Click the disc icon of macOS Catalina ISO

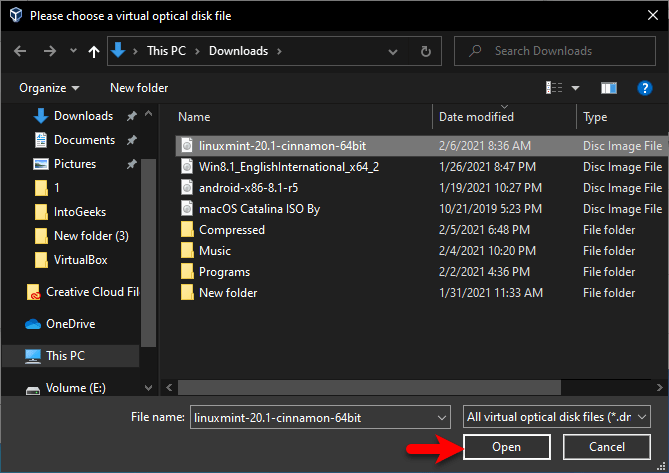187,209
